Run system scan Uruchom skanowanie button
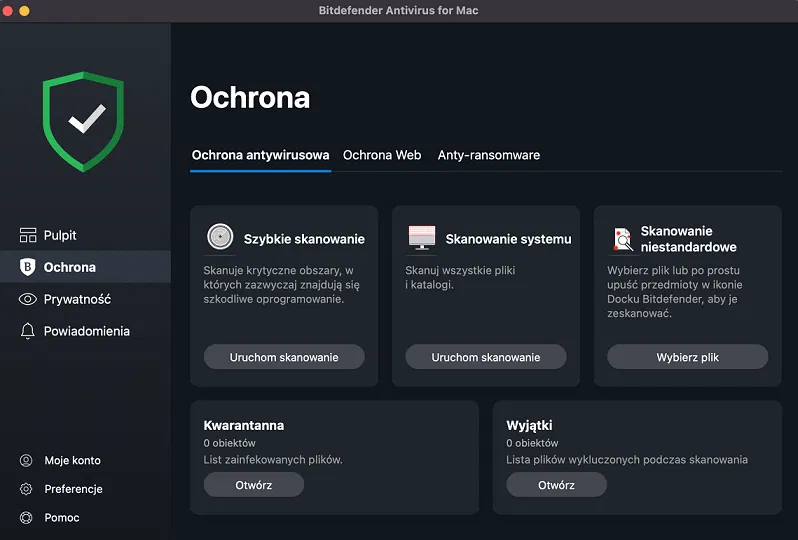The width and height of the screenshot is (798, 540). point(486,357)
